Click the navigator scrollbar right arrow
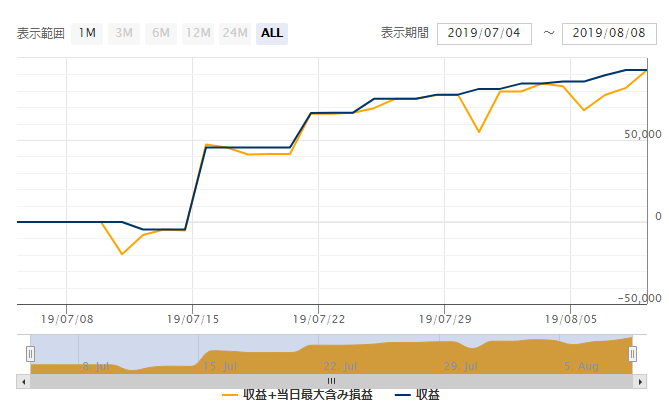Viewport: 669px width, 409px height. coord(640,382)
